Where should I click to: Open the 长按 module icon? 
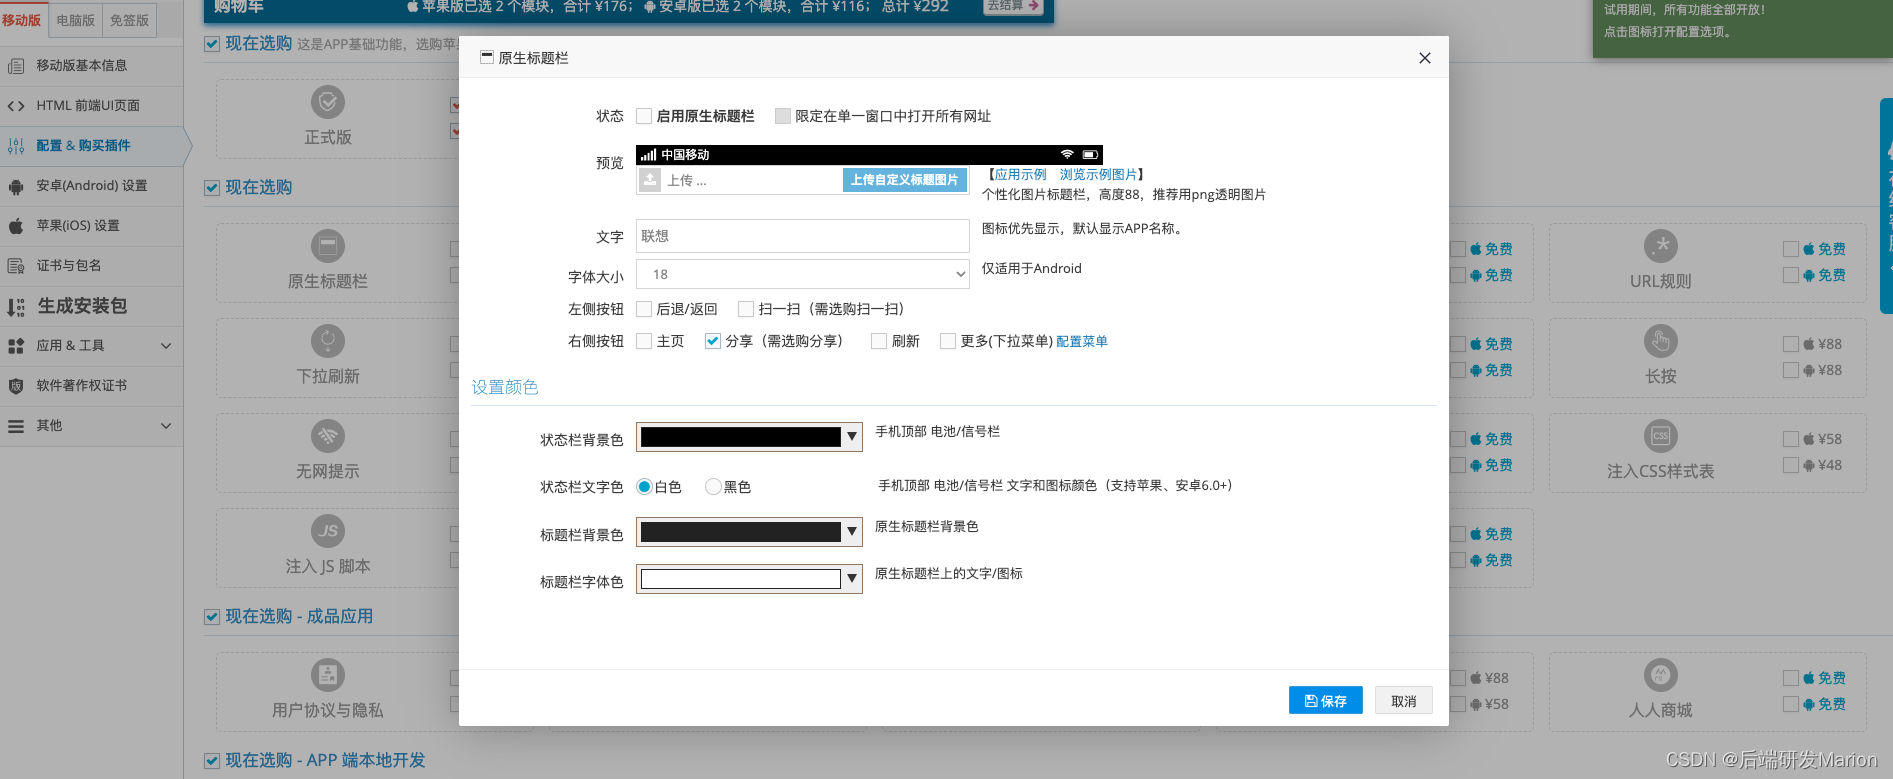pos(1661,341)
